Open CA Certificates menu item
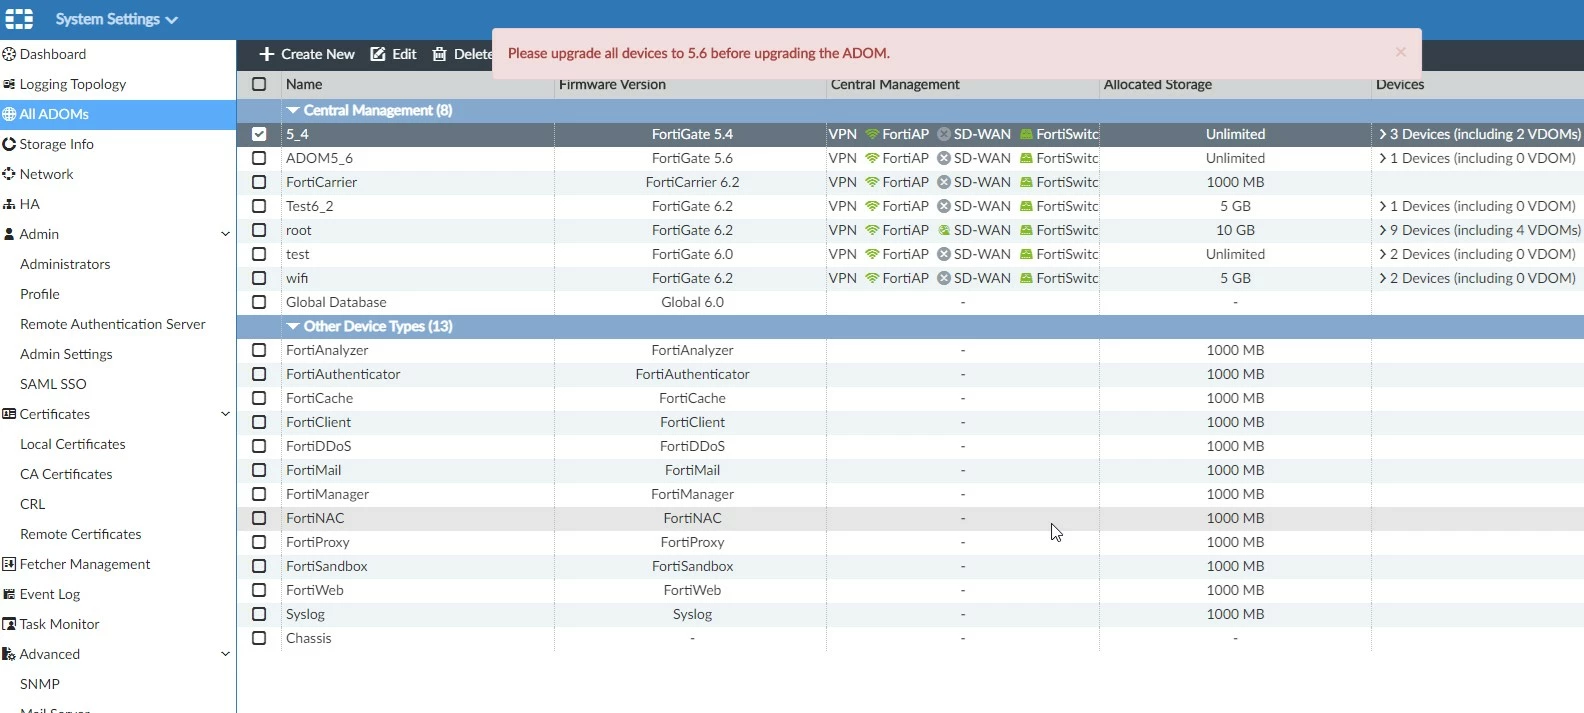The width and height of the screenshot is (1584, 713). click(x=66, y=474)
